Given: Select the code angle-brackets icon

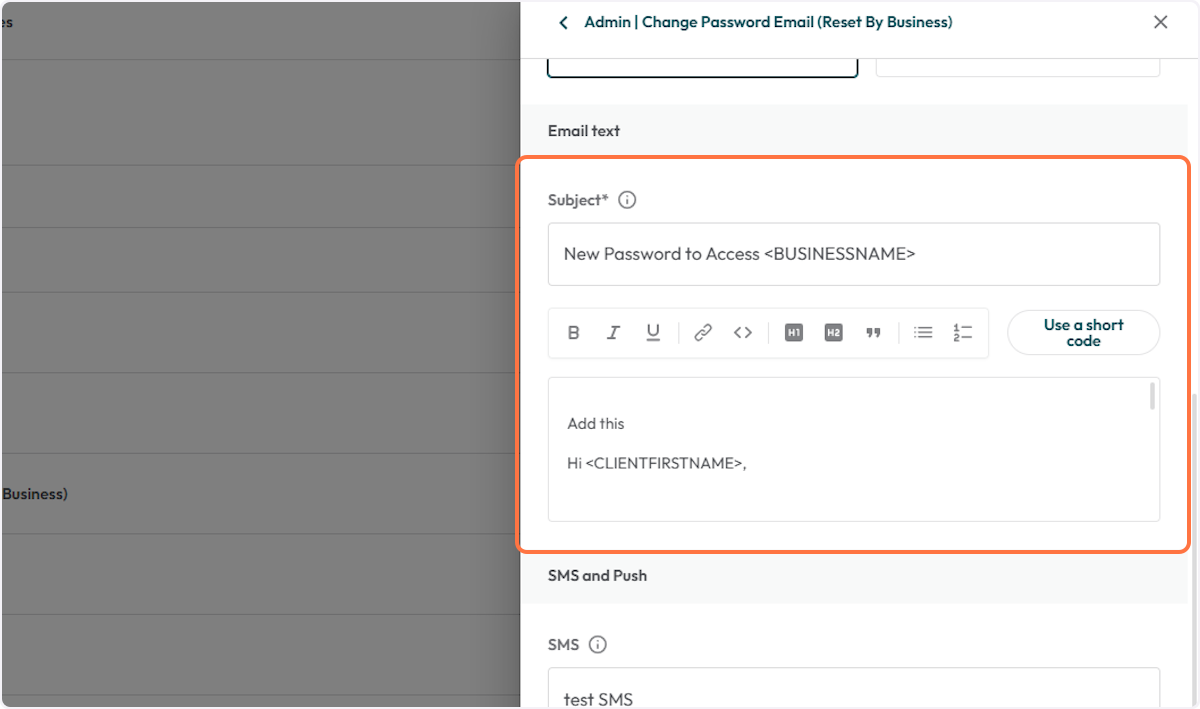Looking at the screenshot, I should pos(742,333).
